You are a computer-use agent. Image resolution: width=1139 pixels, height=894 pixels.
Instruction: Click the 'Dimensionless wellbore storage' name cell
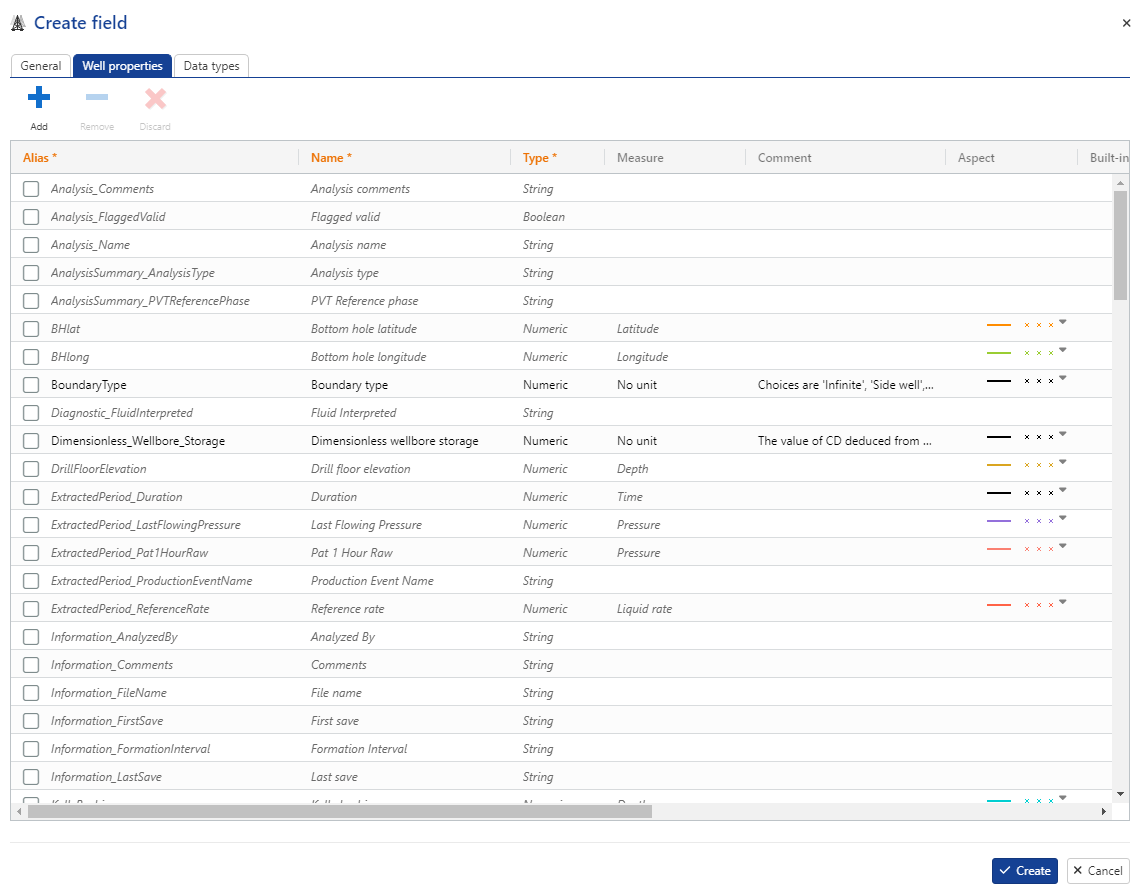click(x=394, y=441)
